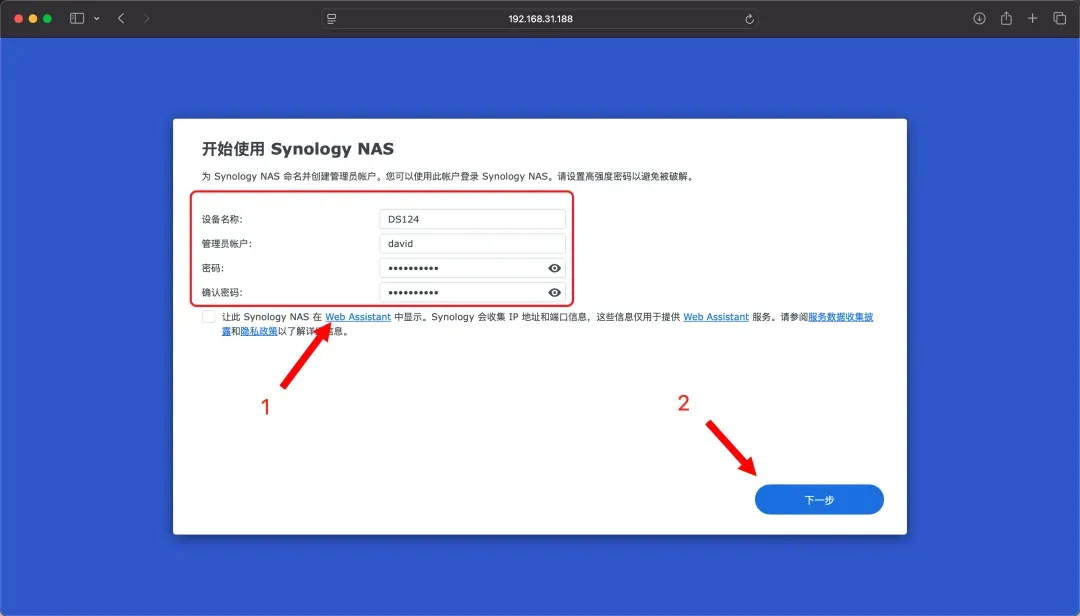This screenshot has width=1080, height=616.
Task: Open the 服务数据收集披露 link
Action: point(840,317)
